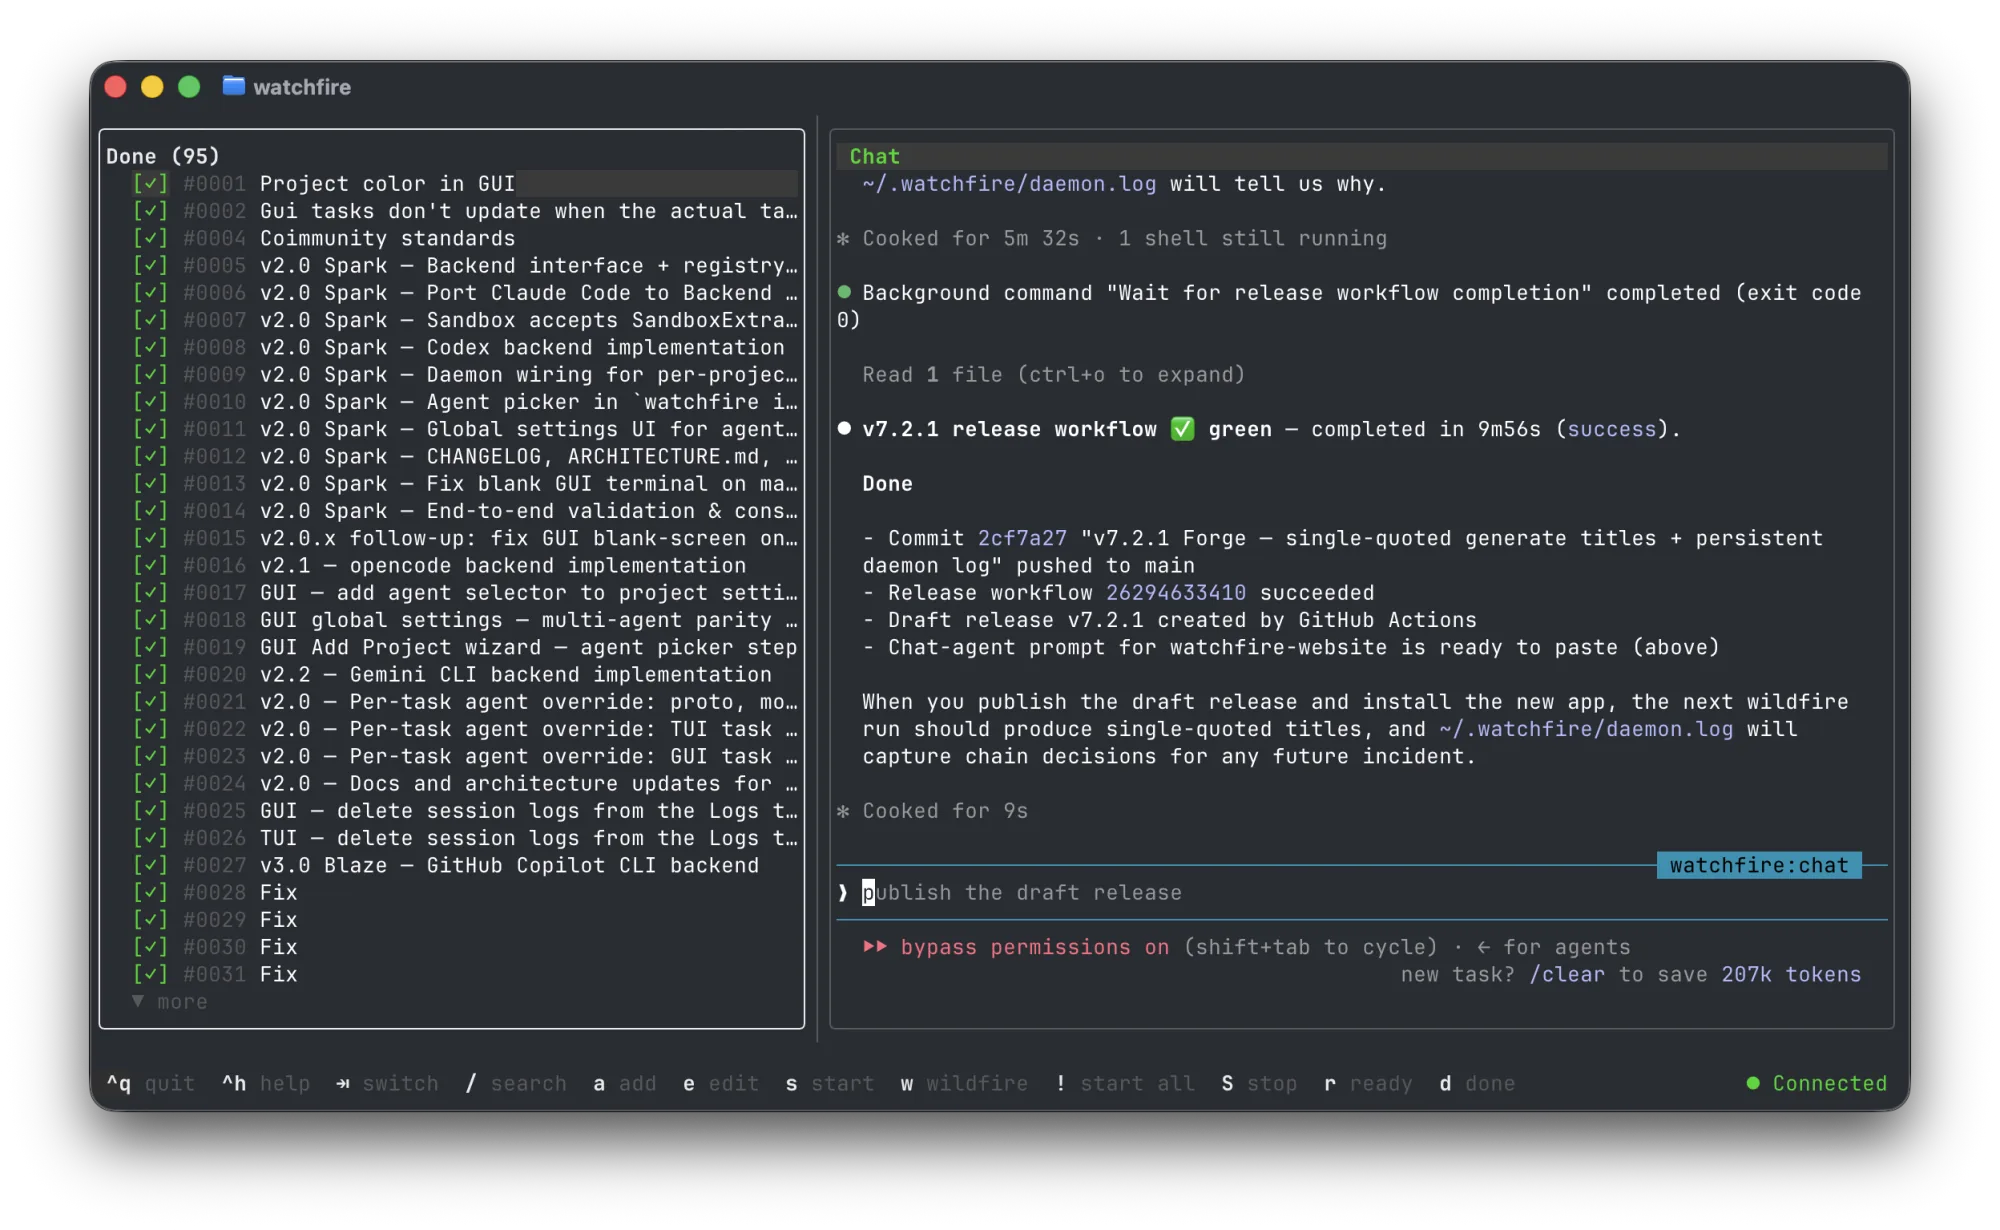
Task: Click the 's start' shortcut in the footer
Action: 830,1083
